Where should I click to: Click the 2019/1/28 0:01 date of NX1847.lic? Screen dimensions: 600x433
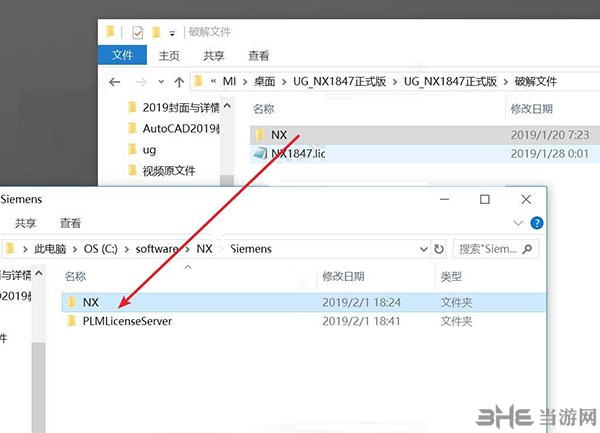point(549,154)
